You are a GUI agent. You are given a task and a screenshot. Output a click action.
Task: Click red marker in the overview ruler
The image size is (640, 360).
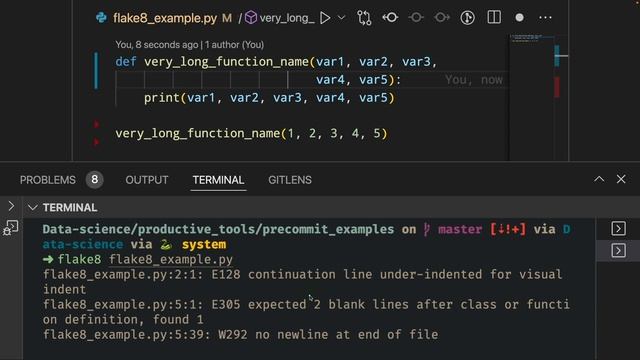click(557, 87)
